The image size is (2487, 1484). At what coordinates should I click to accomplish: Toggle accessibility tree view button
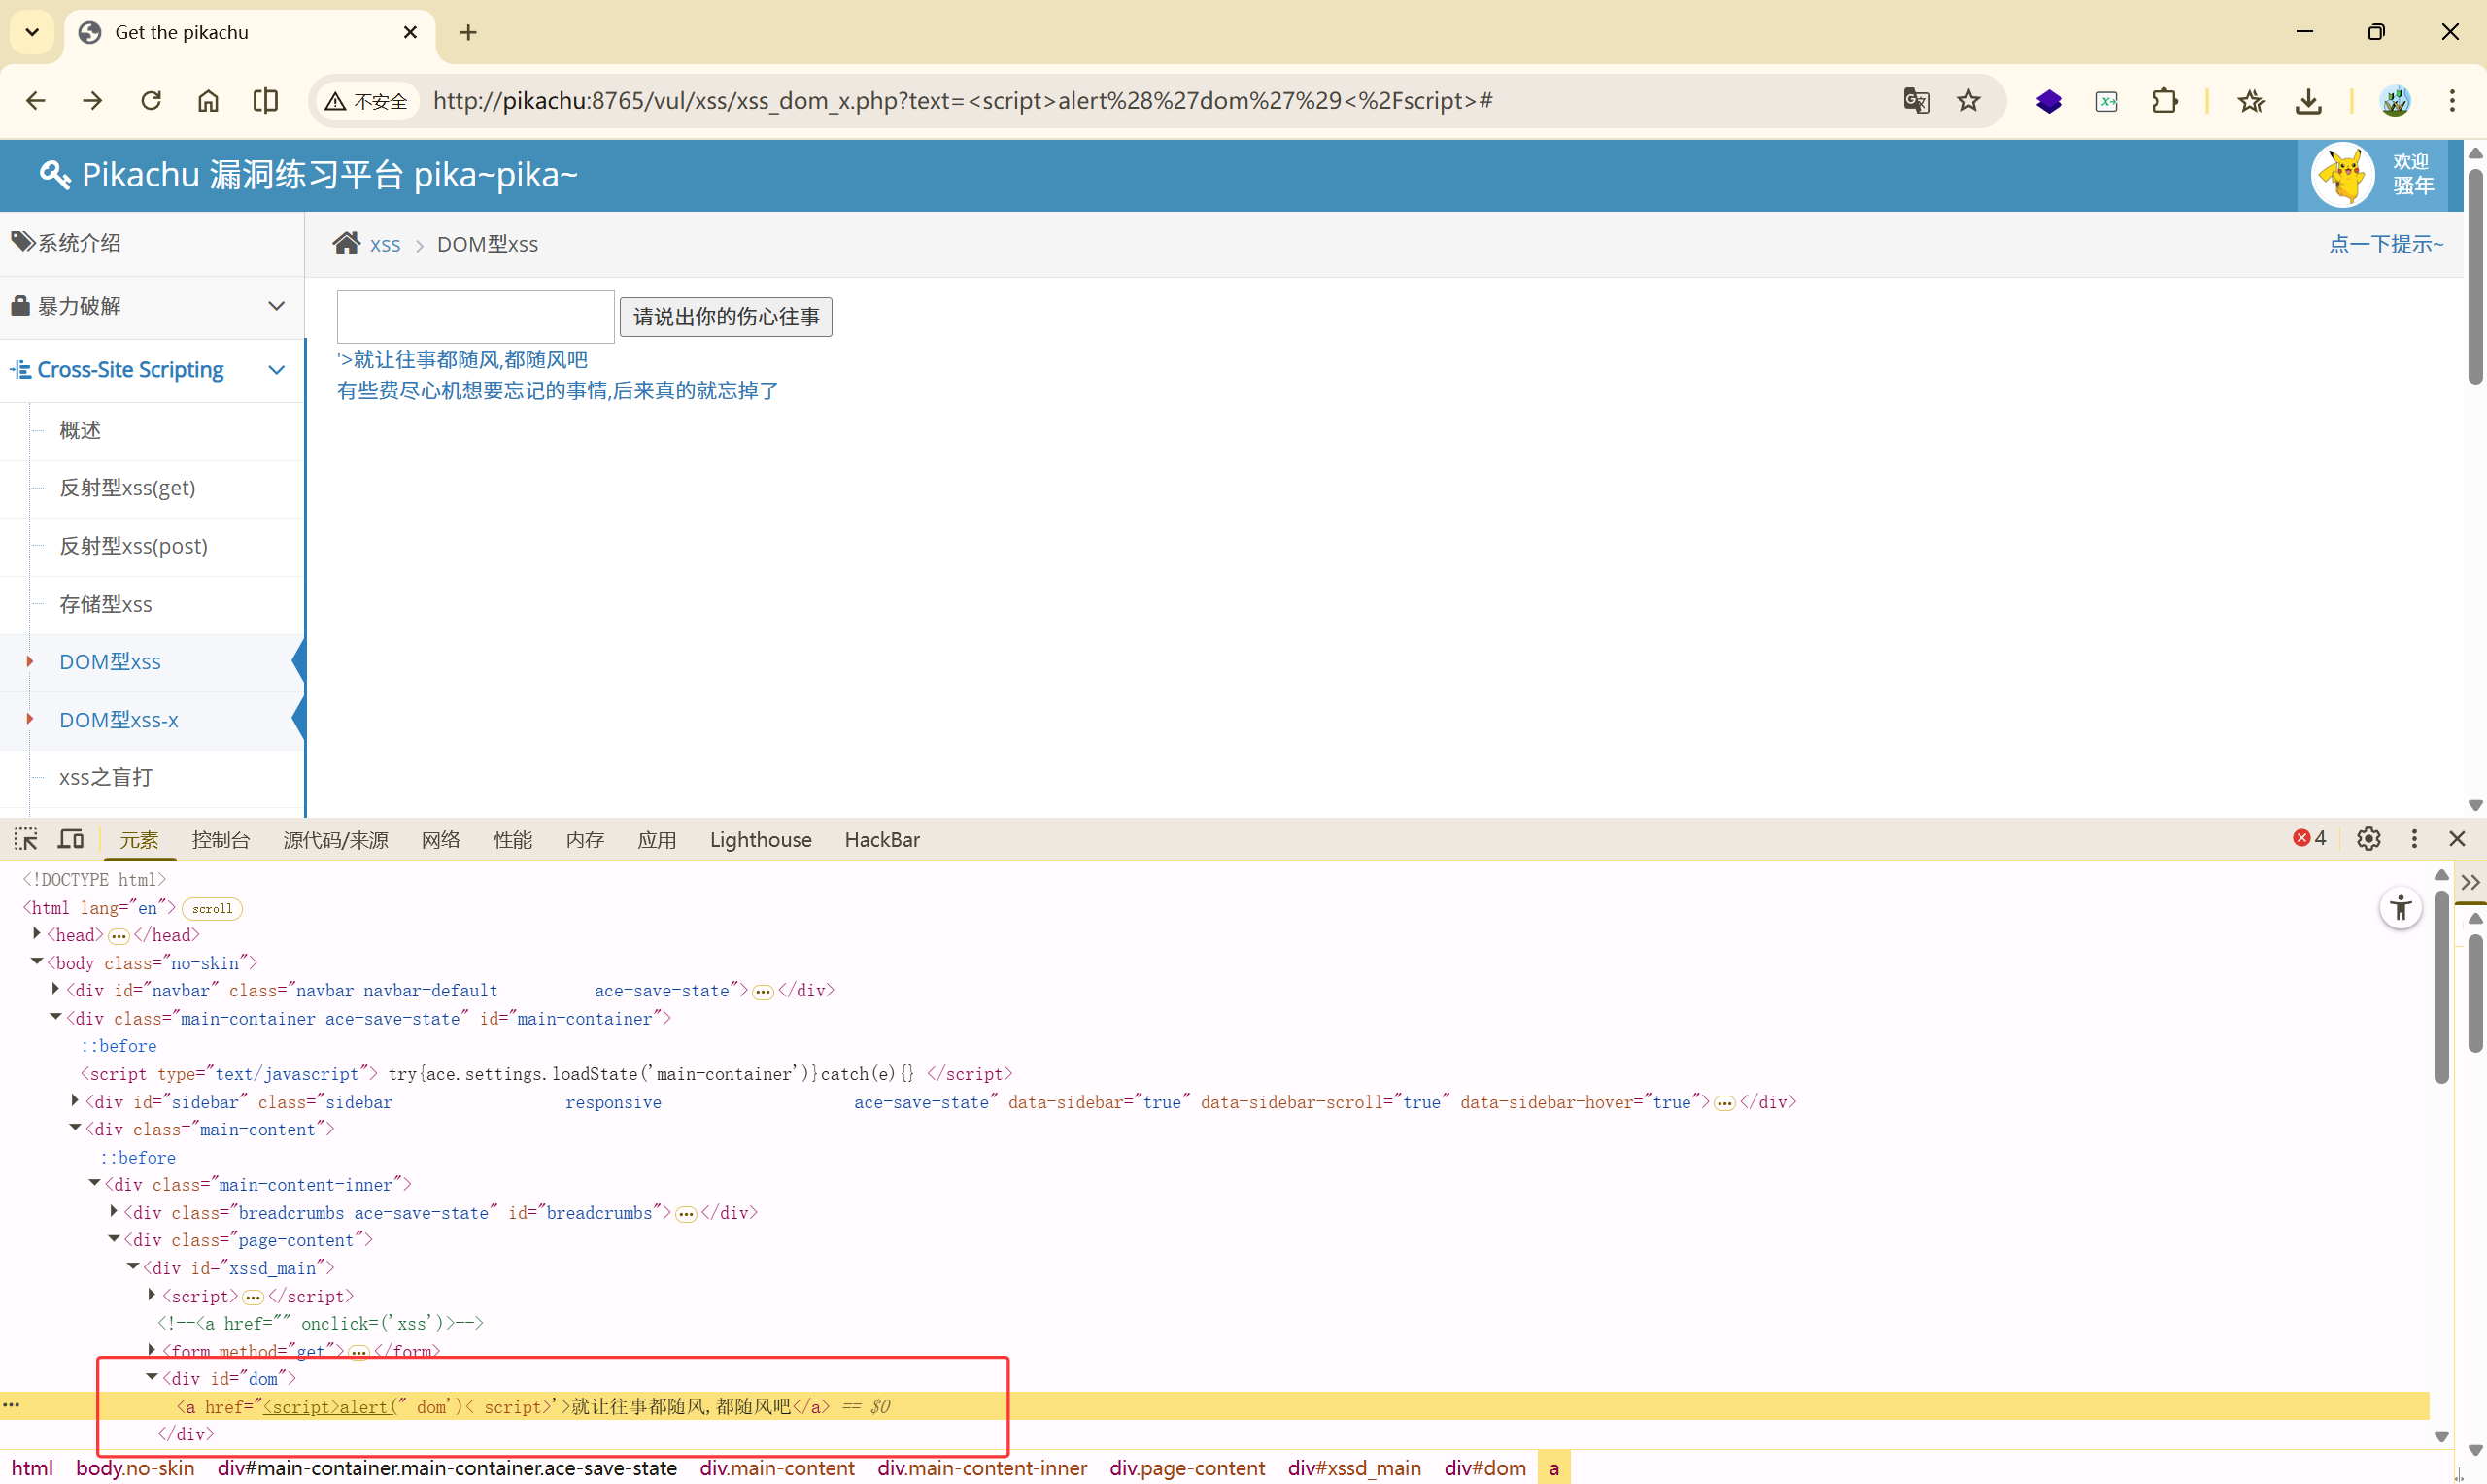[x=2399, y=908]
